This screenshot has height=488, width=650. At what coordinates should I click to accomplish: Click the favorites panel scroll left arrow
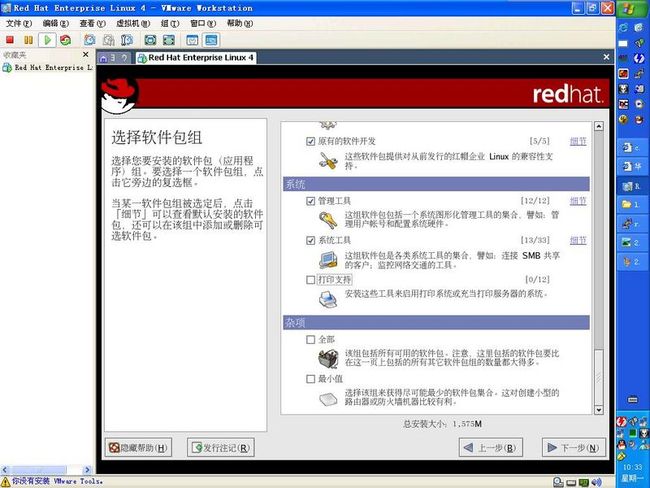[x=5, y=470]
